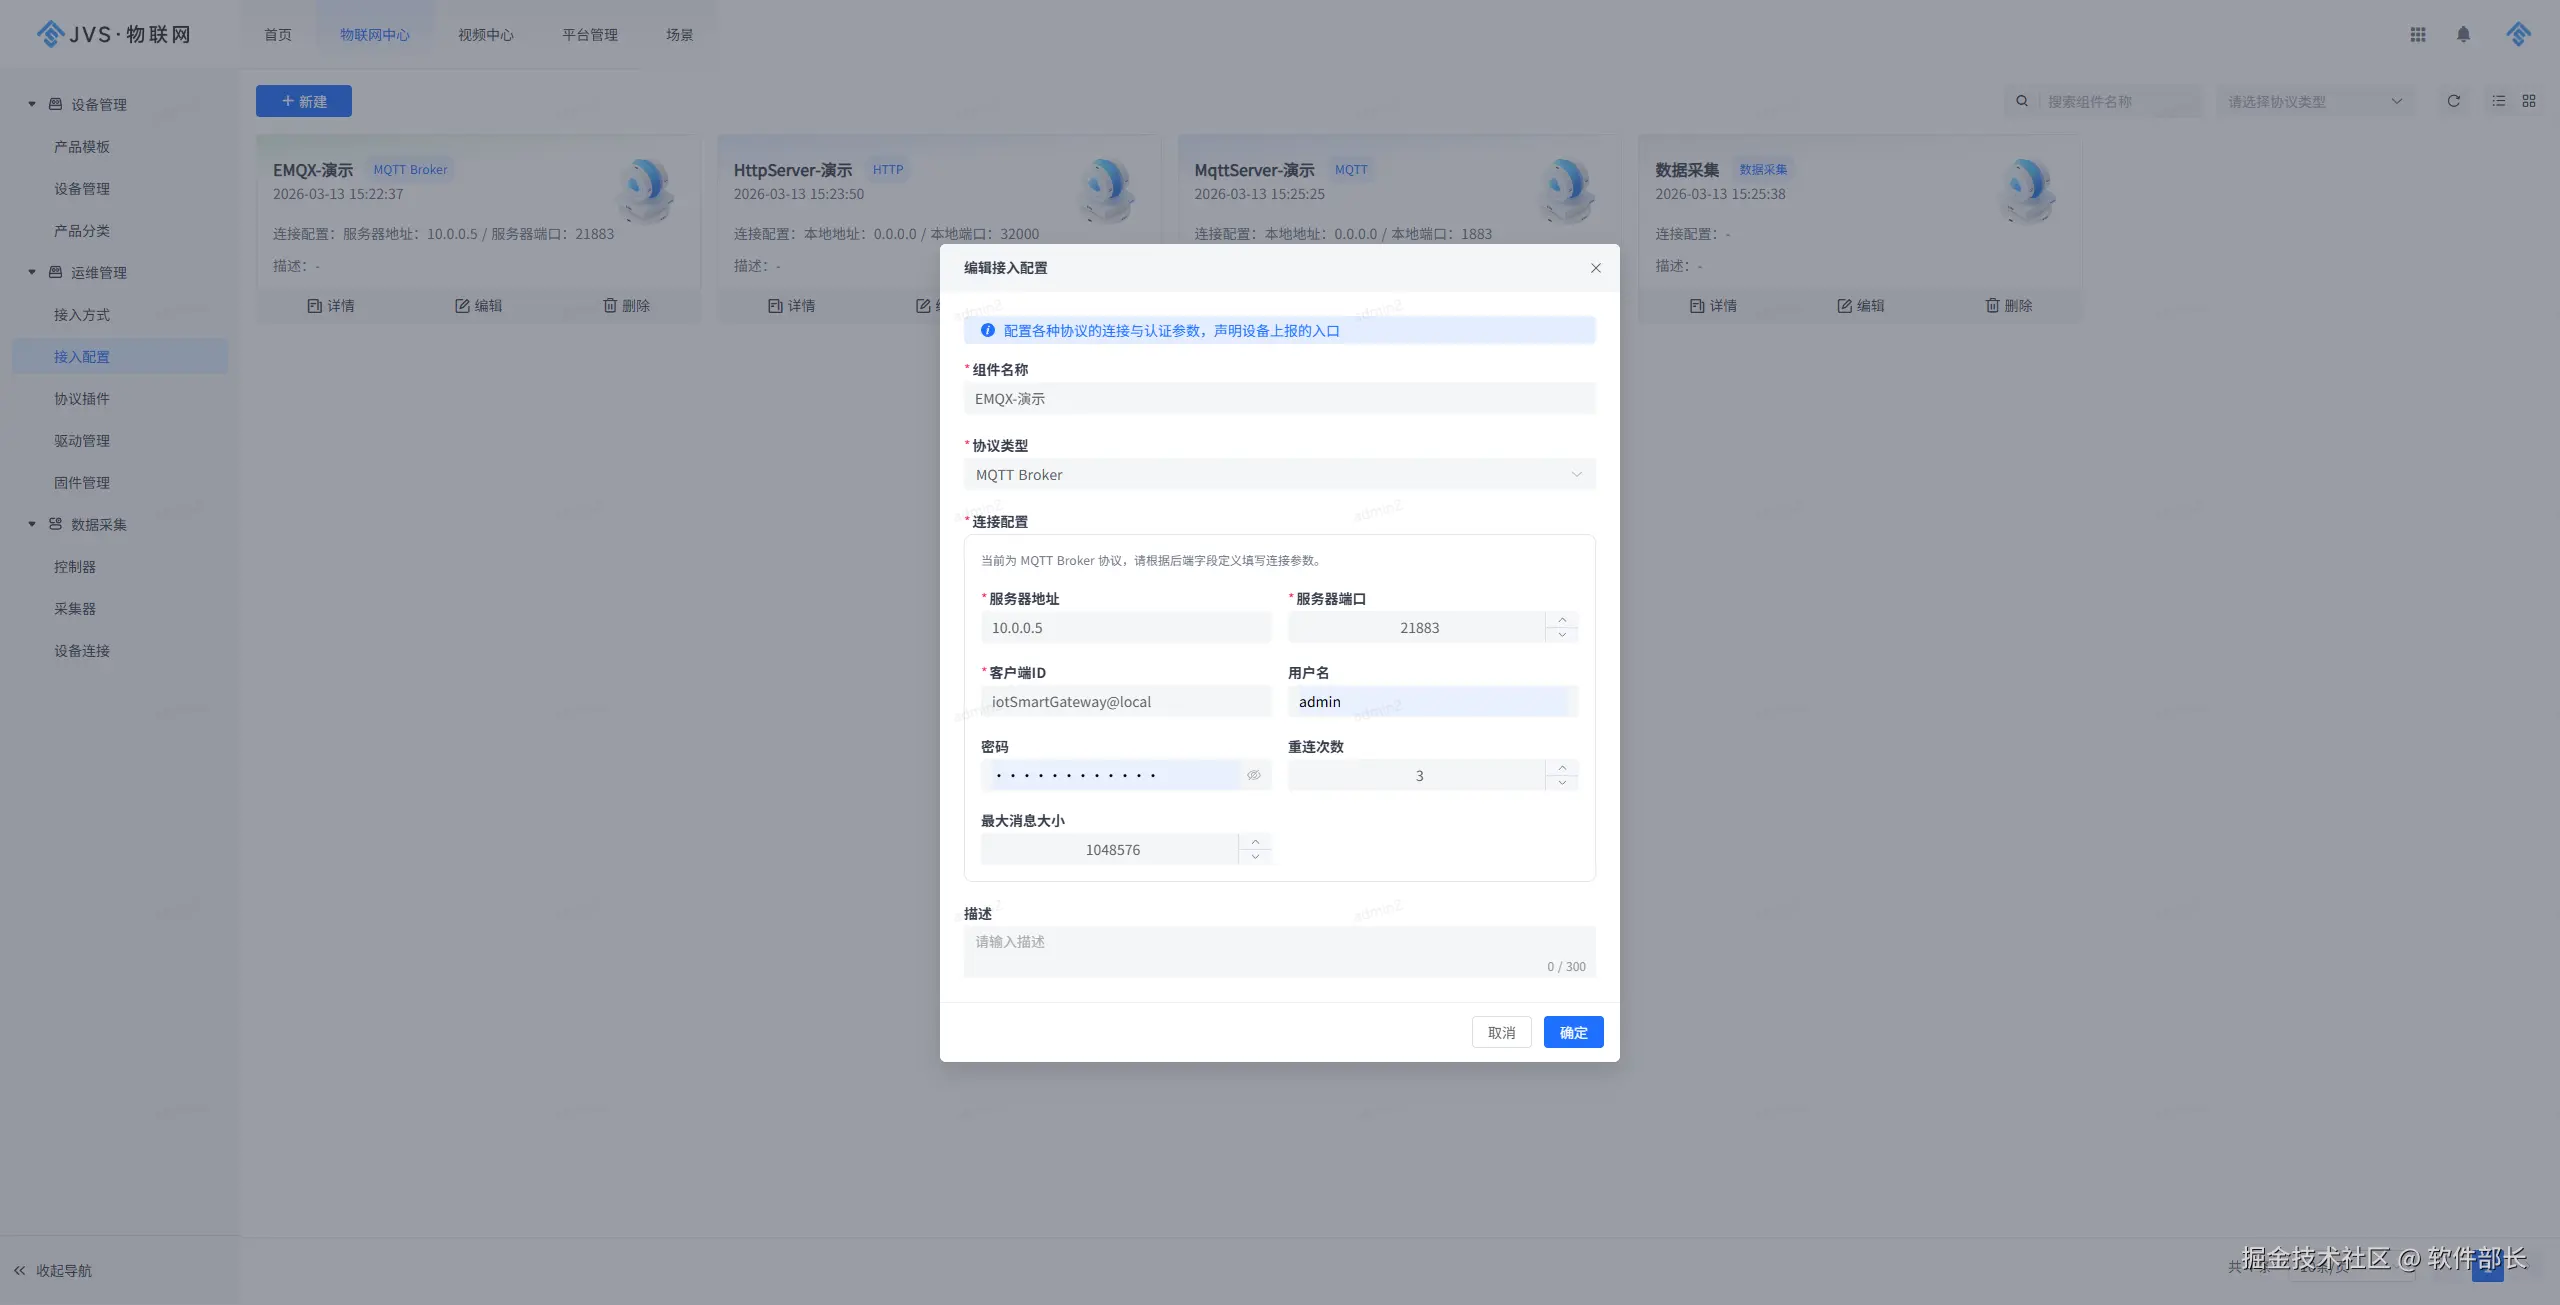Switch to card grid view icon
Screen dimensions: 2560x1305
tap(2529, 101)
